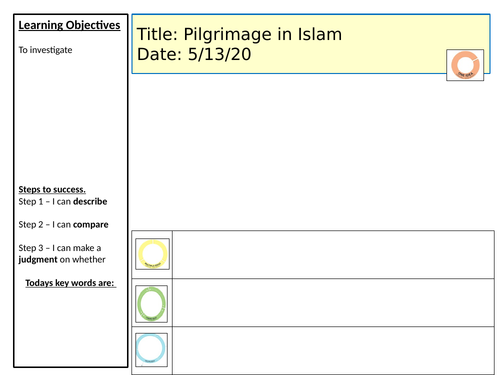The width and height of the screenshot is (500, 375).
Task: Click the "Steps to success." heading
Action: (52, 189)
